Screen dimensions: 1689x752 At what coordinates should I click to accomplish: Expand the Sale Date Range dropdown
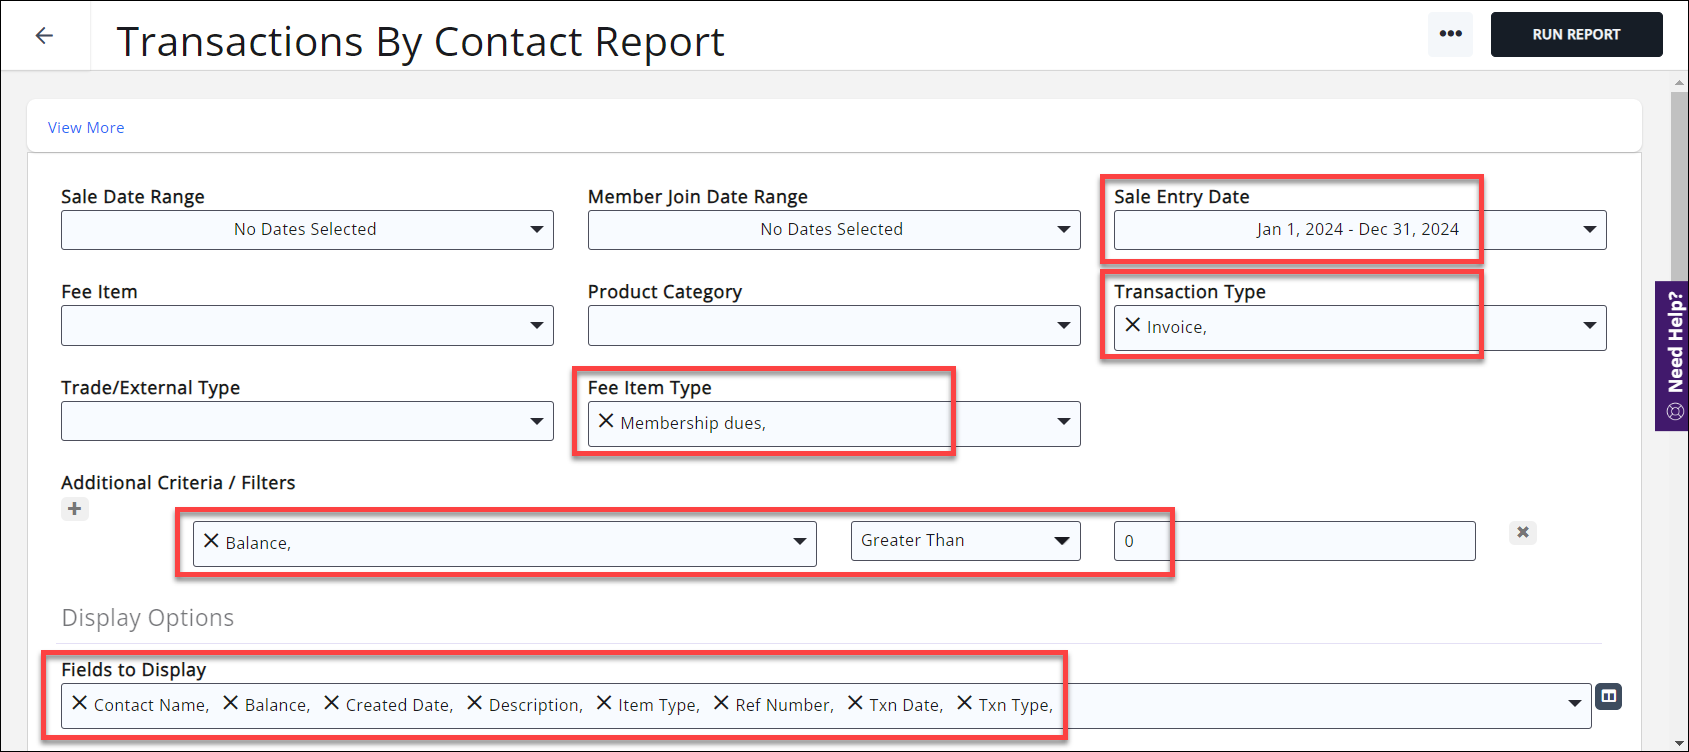pyautogui.click(x=307, y=230)
